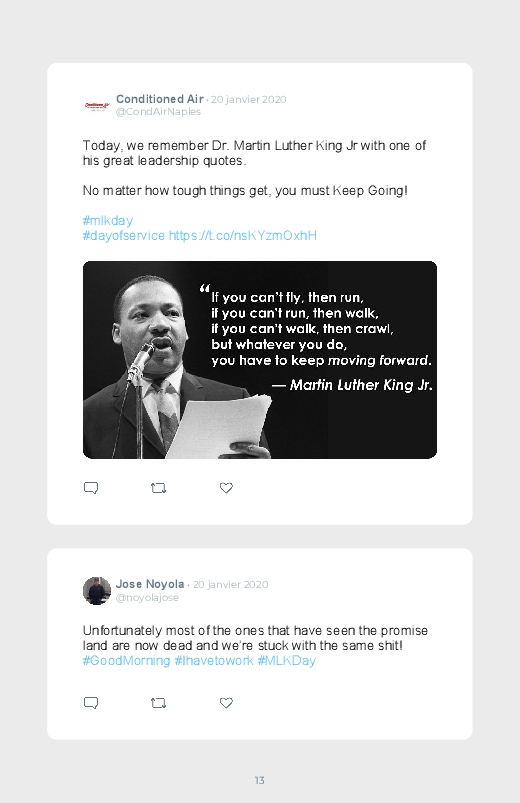Open the #dayofservice hashtag
Screen dimensions: 520x803
point(123,236)
